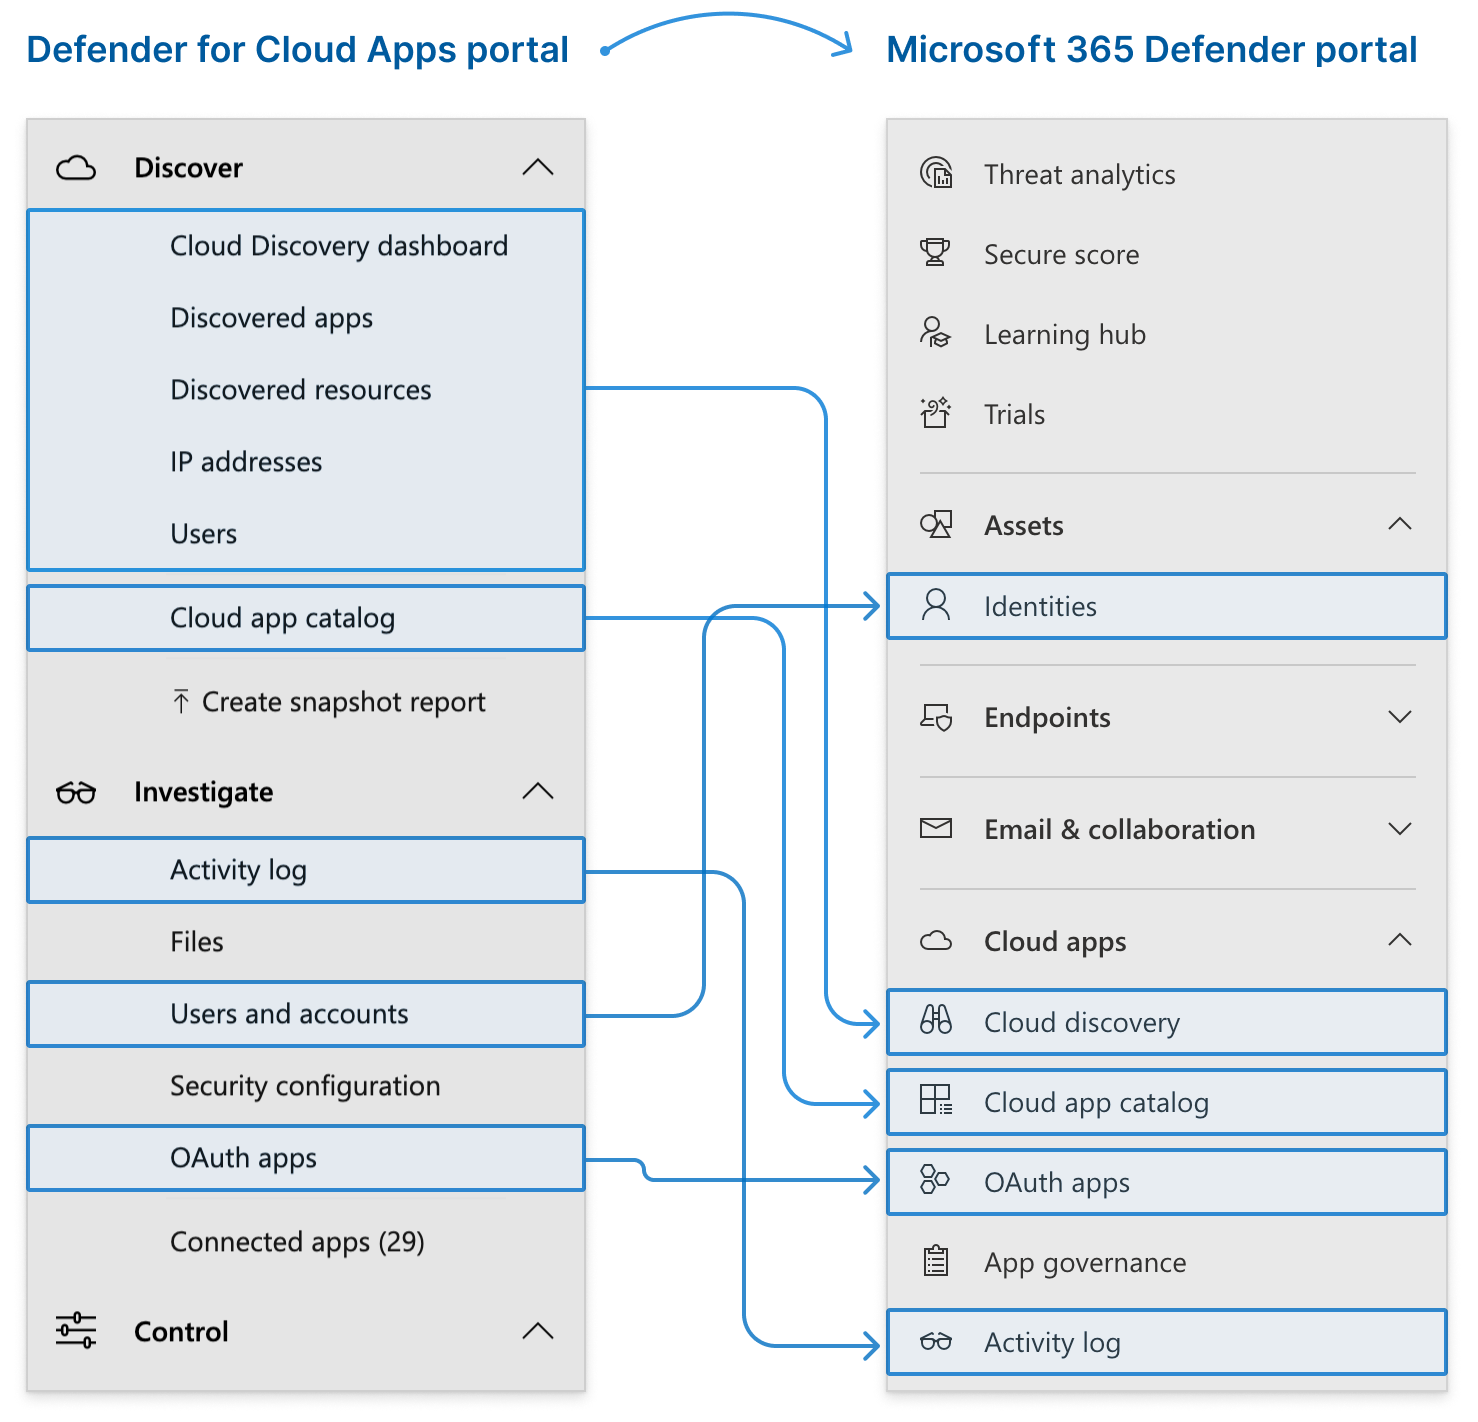
Task: Collapse the Discover section chevron
Action: pos(538,167)
